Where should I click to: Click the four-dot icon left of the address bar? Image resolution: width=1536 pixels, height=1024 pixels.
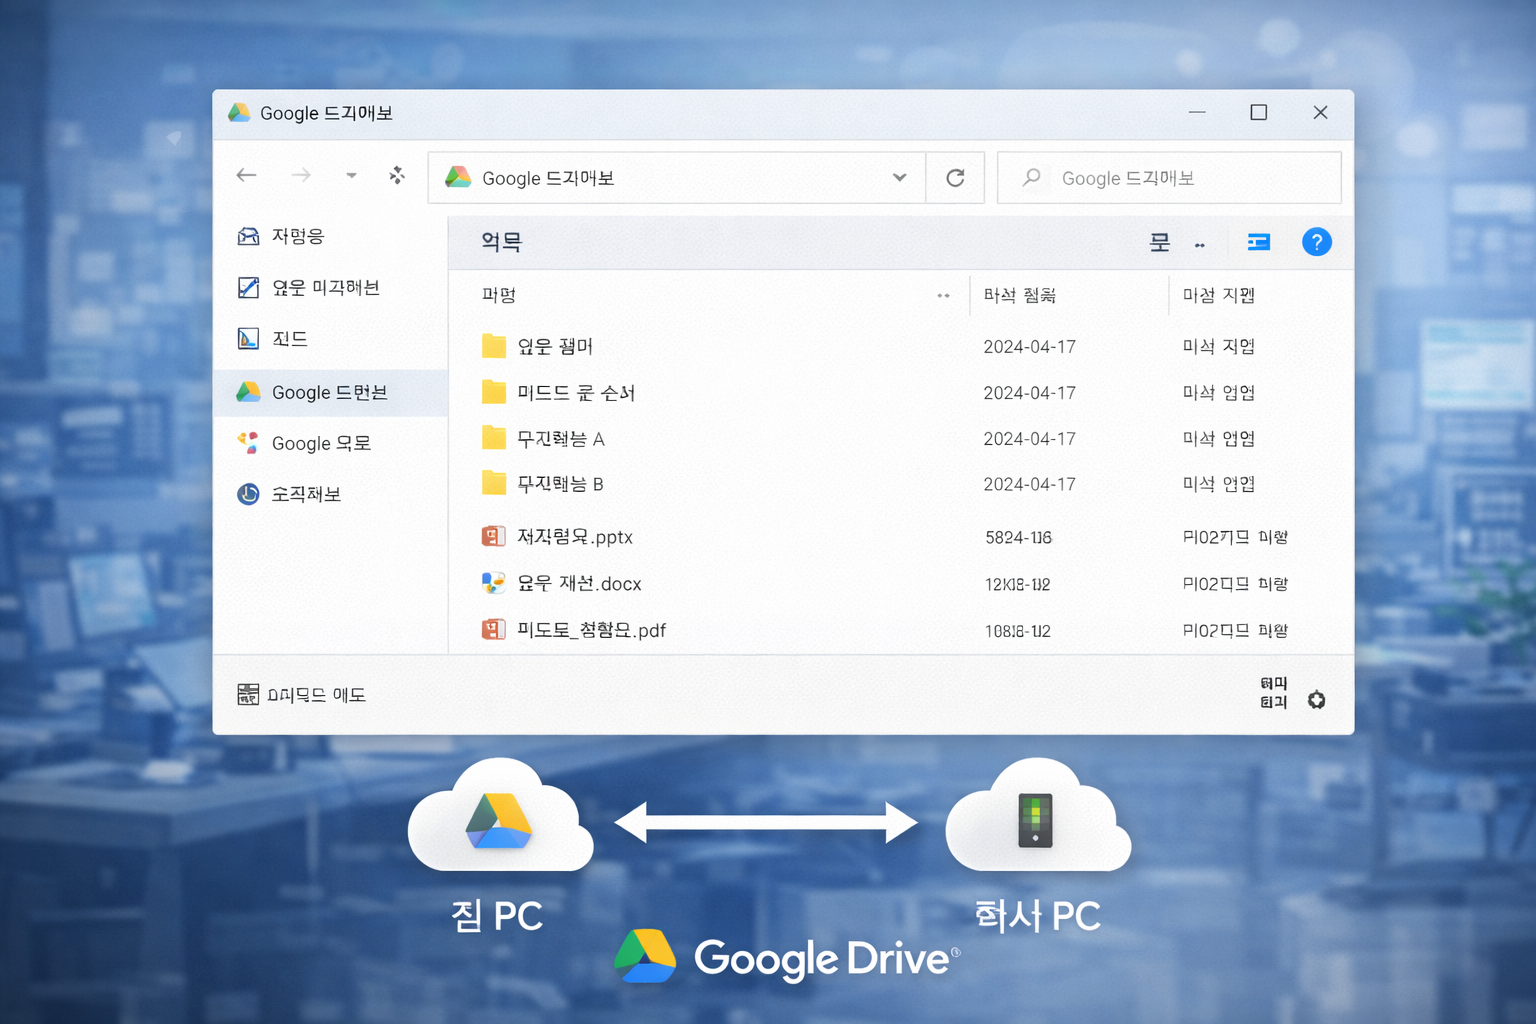tap(397, 175)
